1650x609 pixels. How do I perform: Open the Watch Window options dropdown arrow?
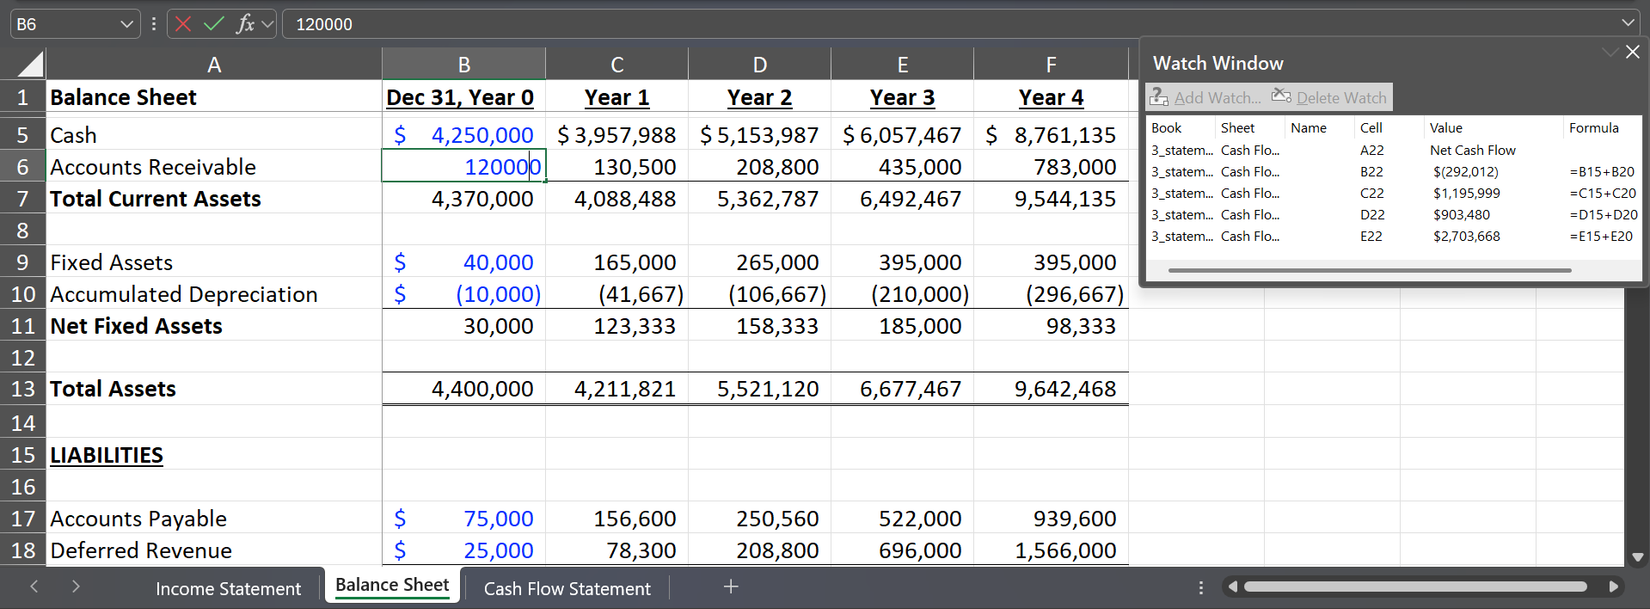tap(1609, 52)
